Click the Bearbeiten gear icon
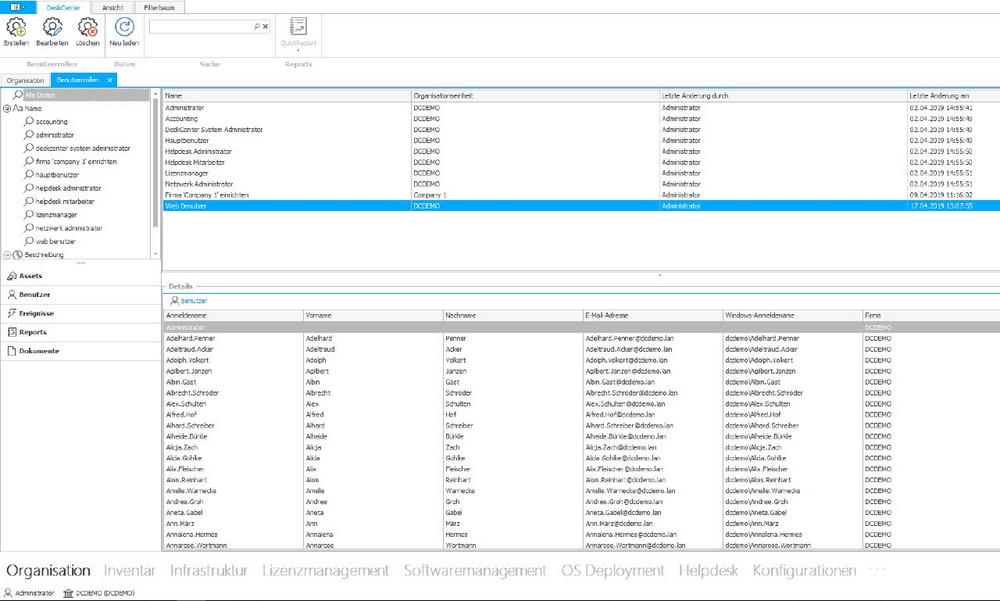 (52, 28)
